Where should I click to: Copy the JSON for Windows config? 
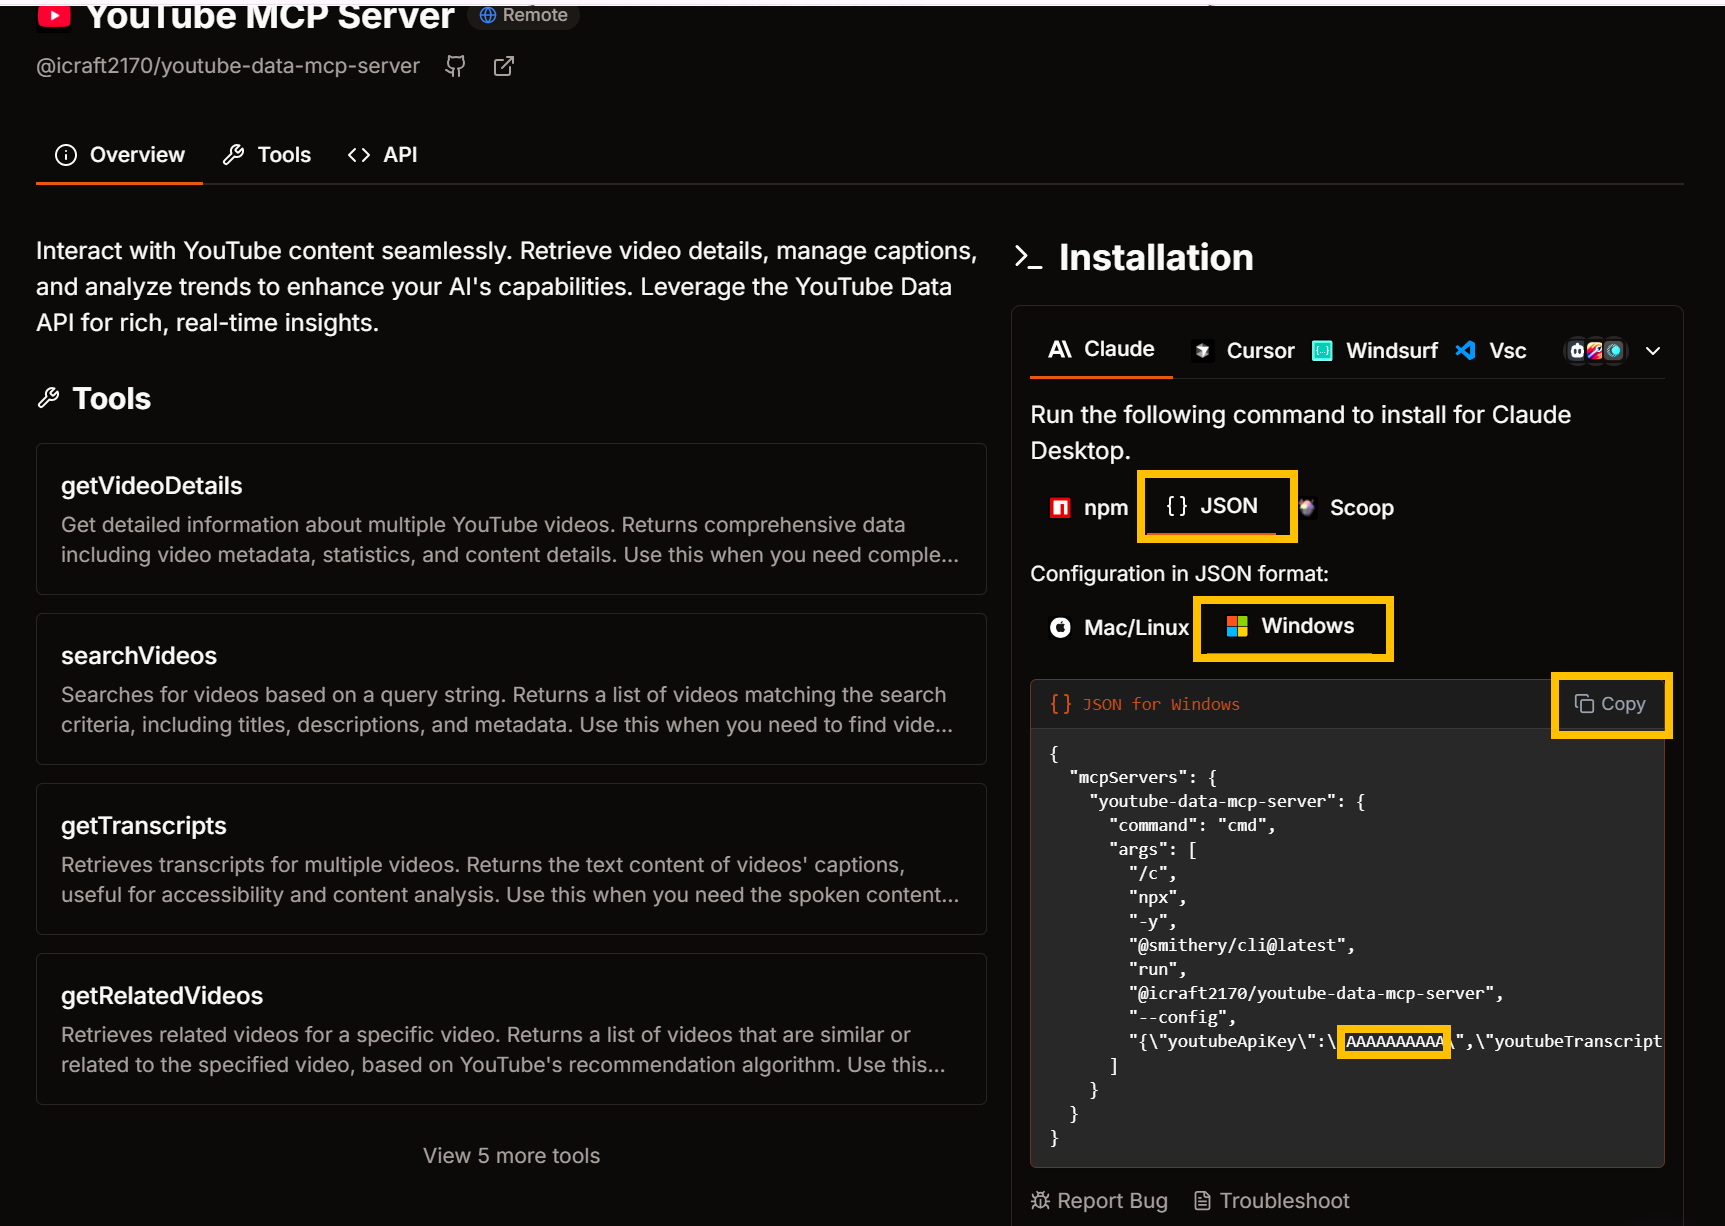click(1610, 704)
